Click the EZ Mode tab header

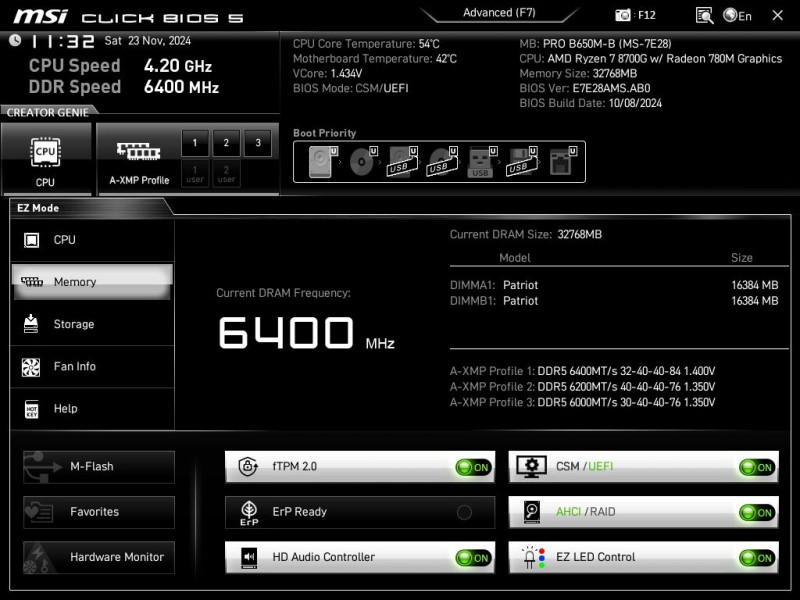(38, 208)
